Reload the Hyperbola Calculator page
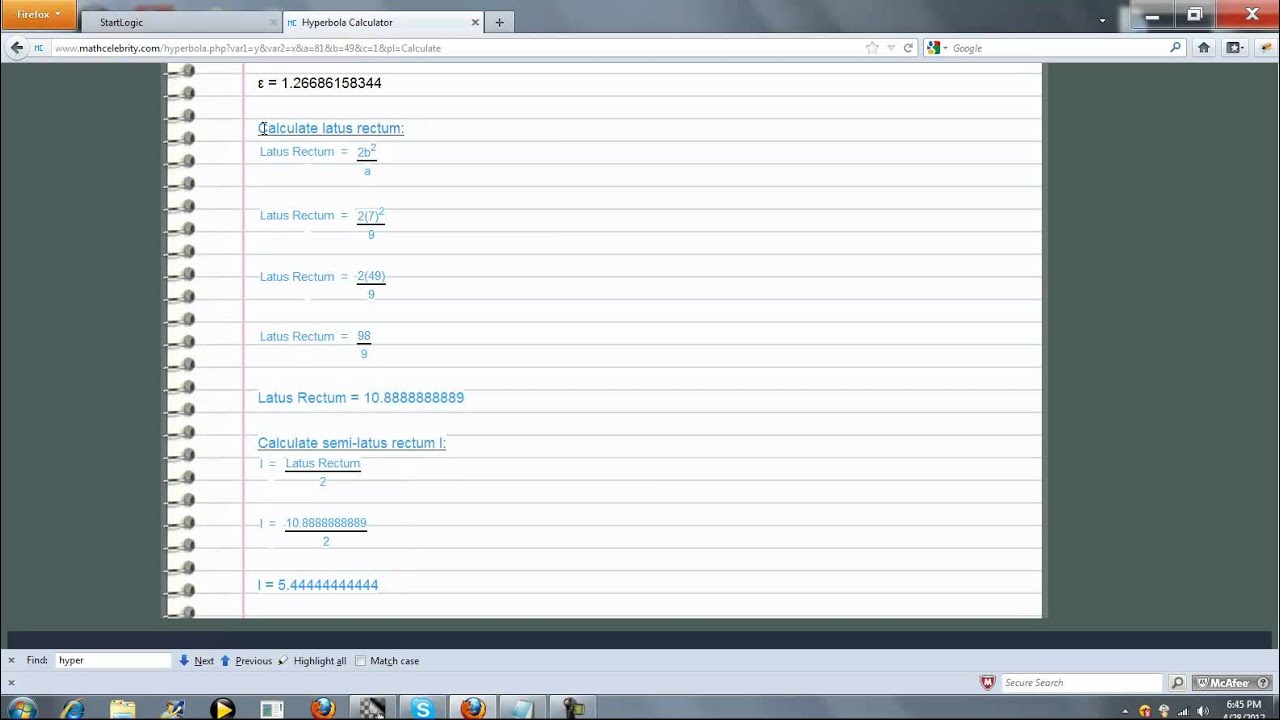1280x720 pixels. (908, 47)
